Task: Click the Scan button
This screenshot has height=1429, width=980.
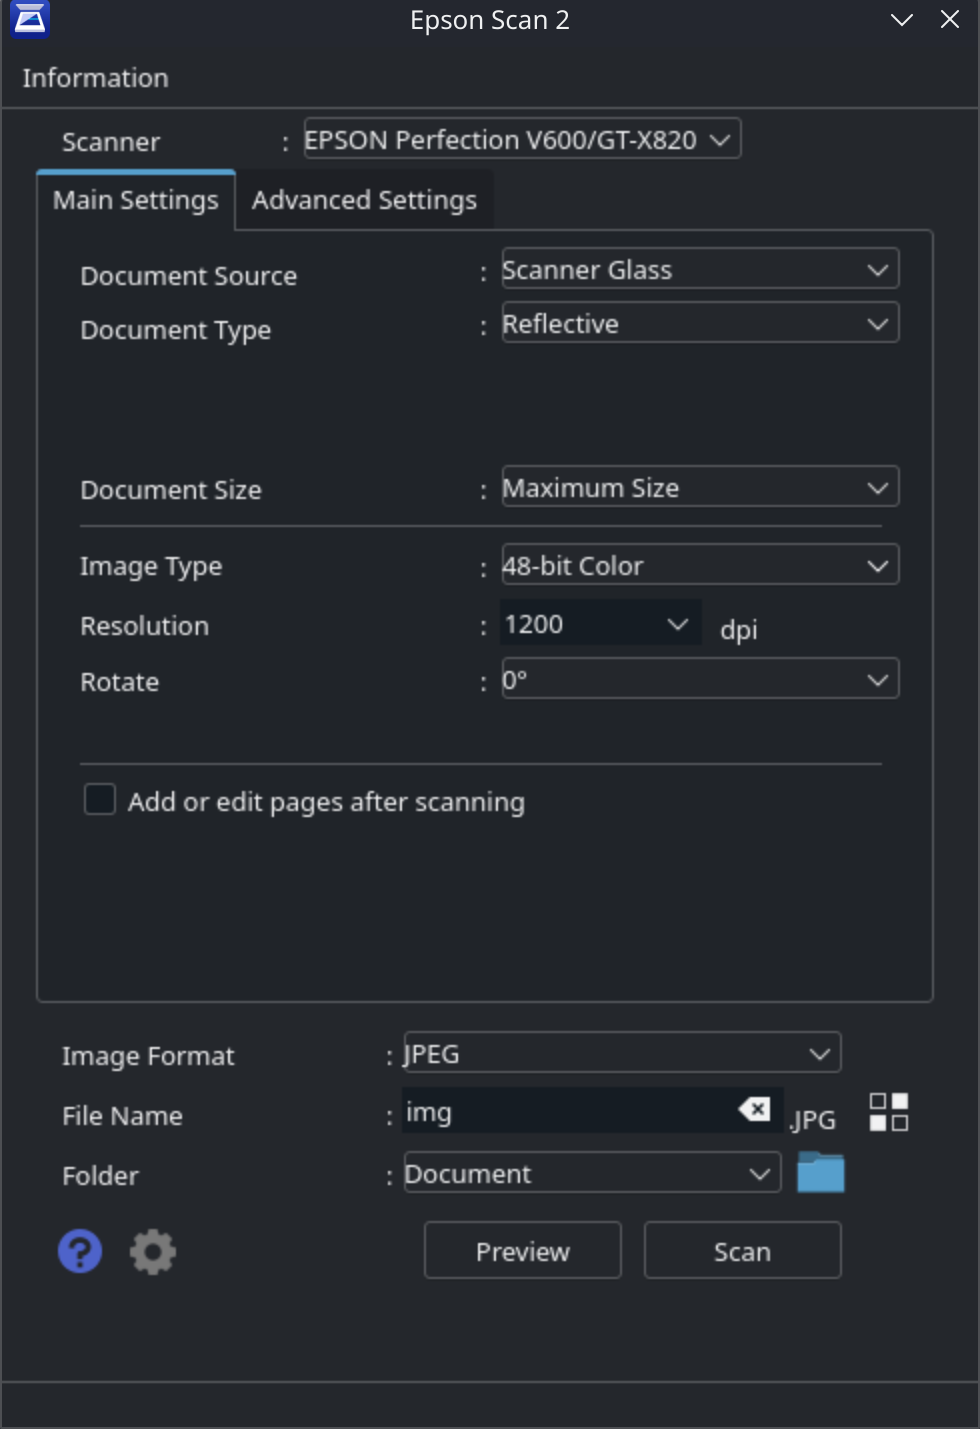Action: pyautogui.click(x=743, y=1250)
